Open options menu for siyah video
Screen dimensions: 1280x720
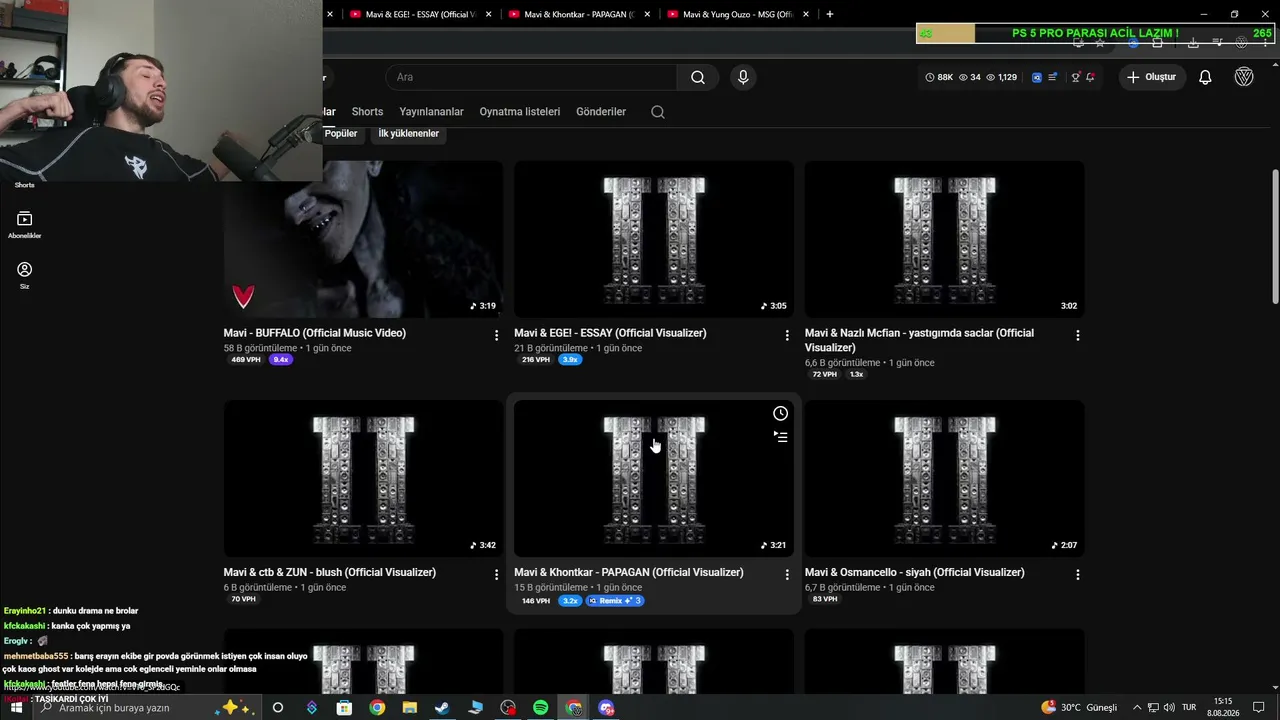(1078, 575)
